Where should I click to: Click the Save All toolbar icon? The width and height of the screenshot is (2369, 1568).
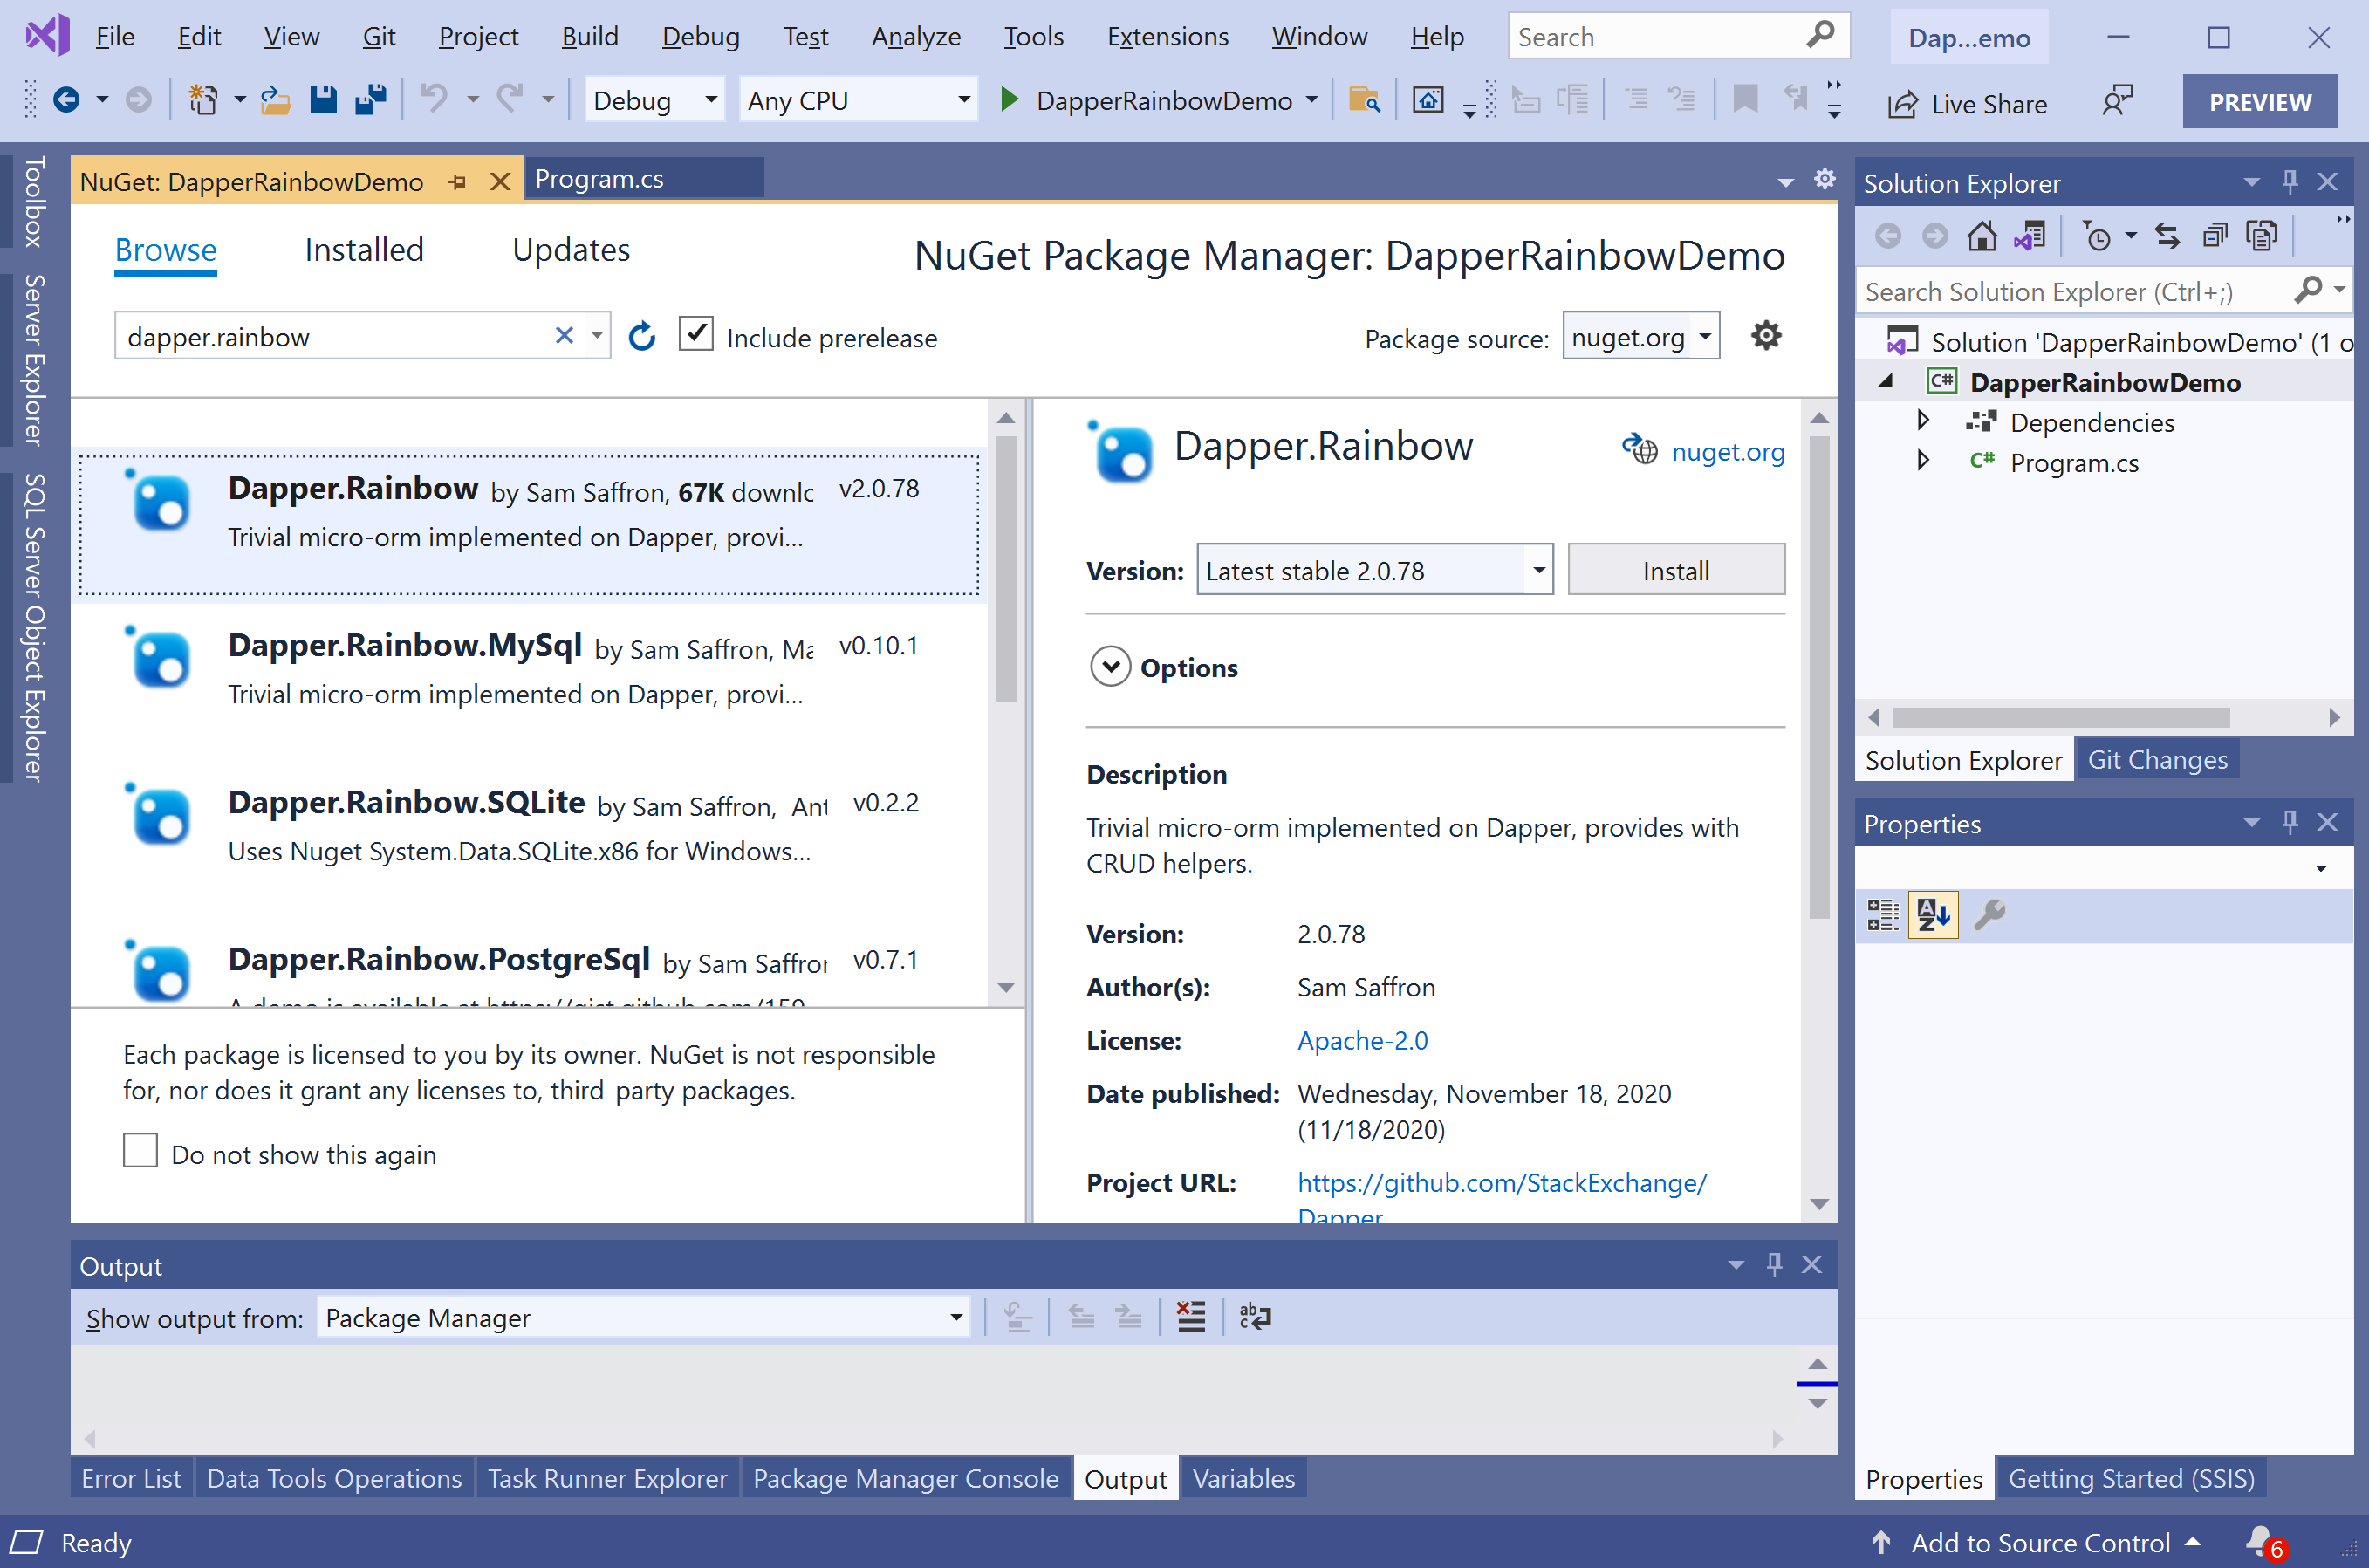coord(371,100)
